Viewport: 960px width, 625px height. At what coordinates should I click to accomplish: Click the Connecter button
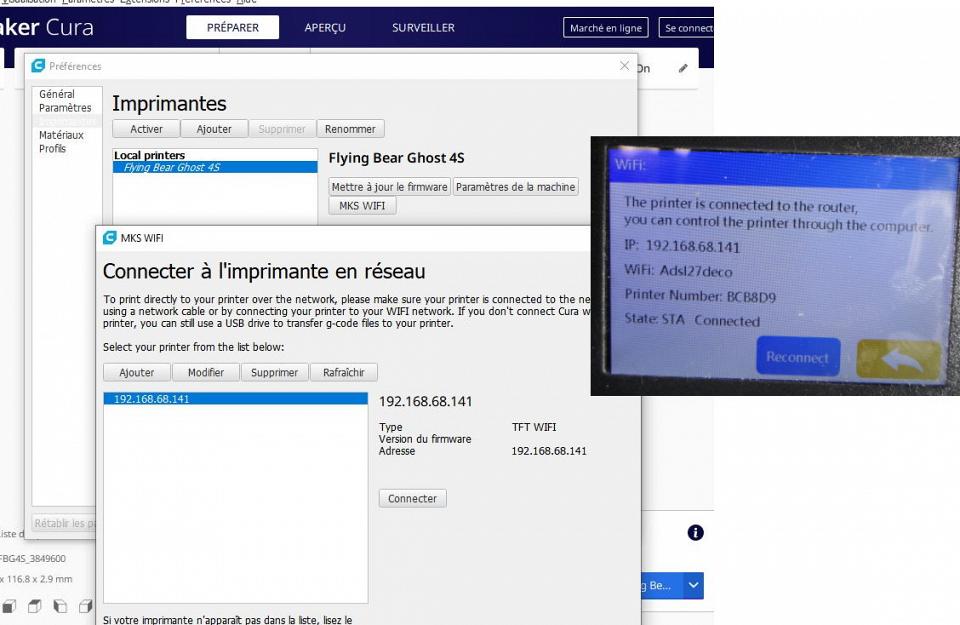413,498
